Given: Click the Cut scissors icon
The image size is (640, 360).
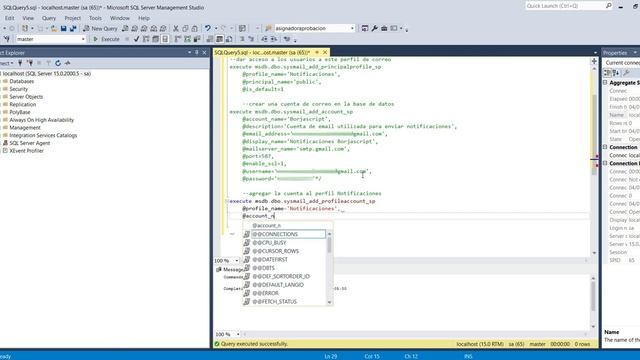Looking at the screenshot, I should coord(176,28).
